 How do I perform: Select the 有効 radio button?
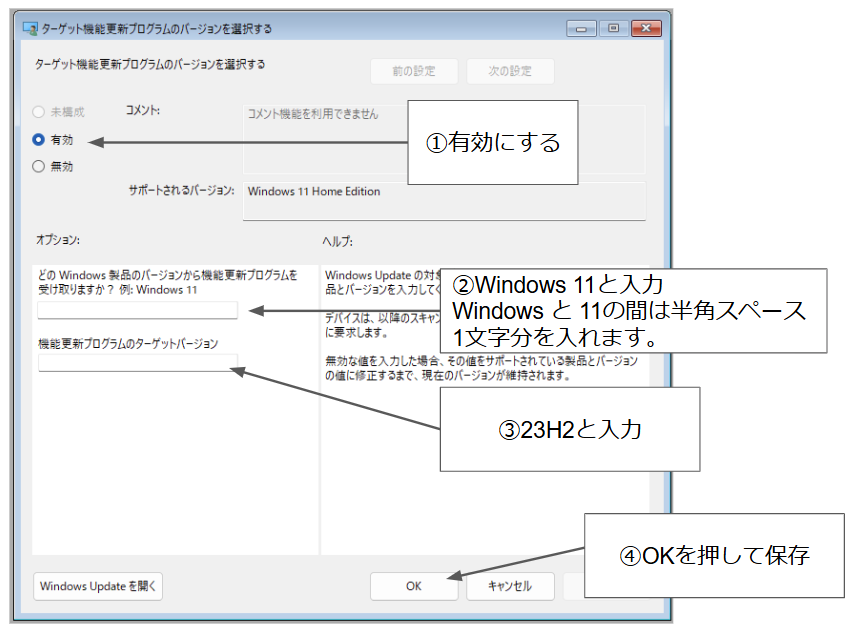(38, 140)
